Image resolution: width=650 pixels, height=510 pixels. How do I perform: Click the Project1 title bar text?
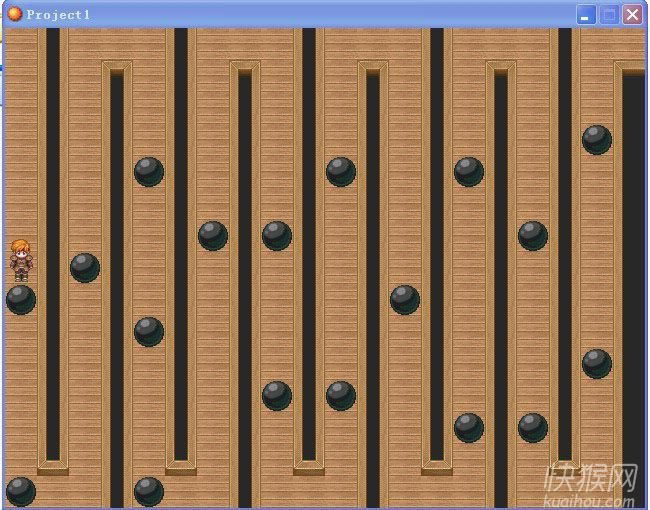[x=58, y=15]
